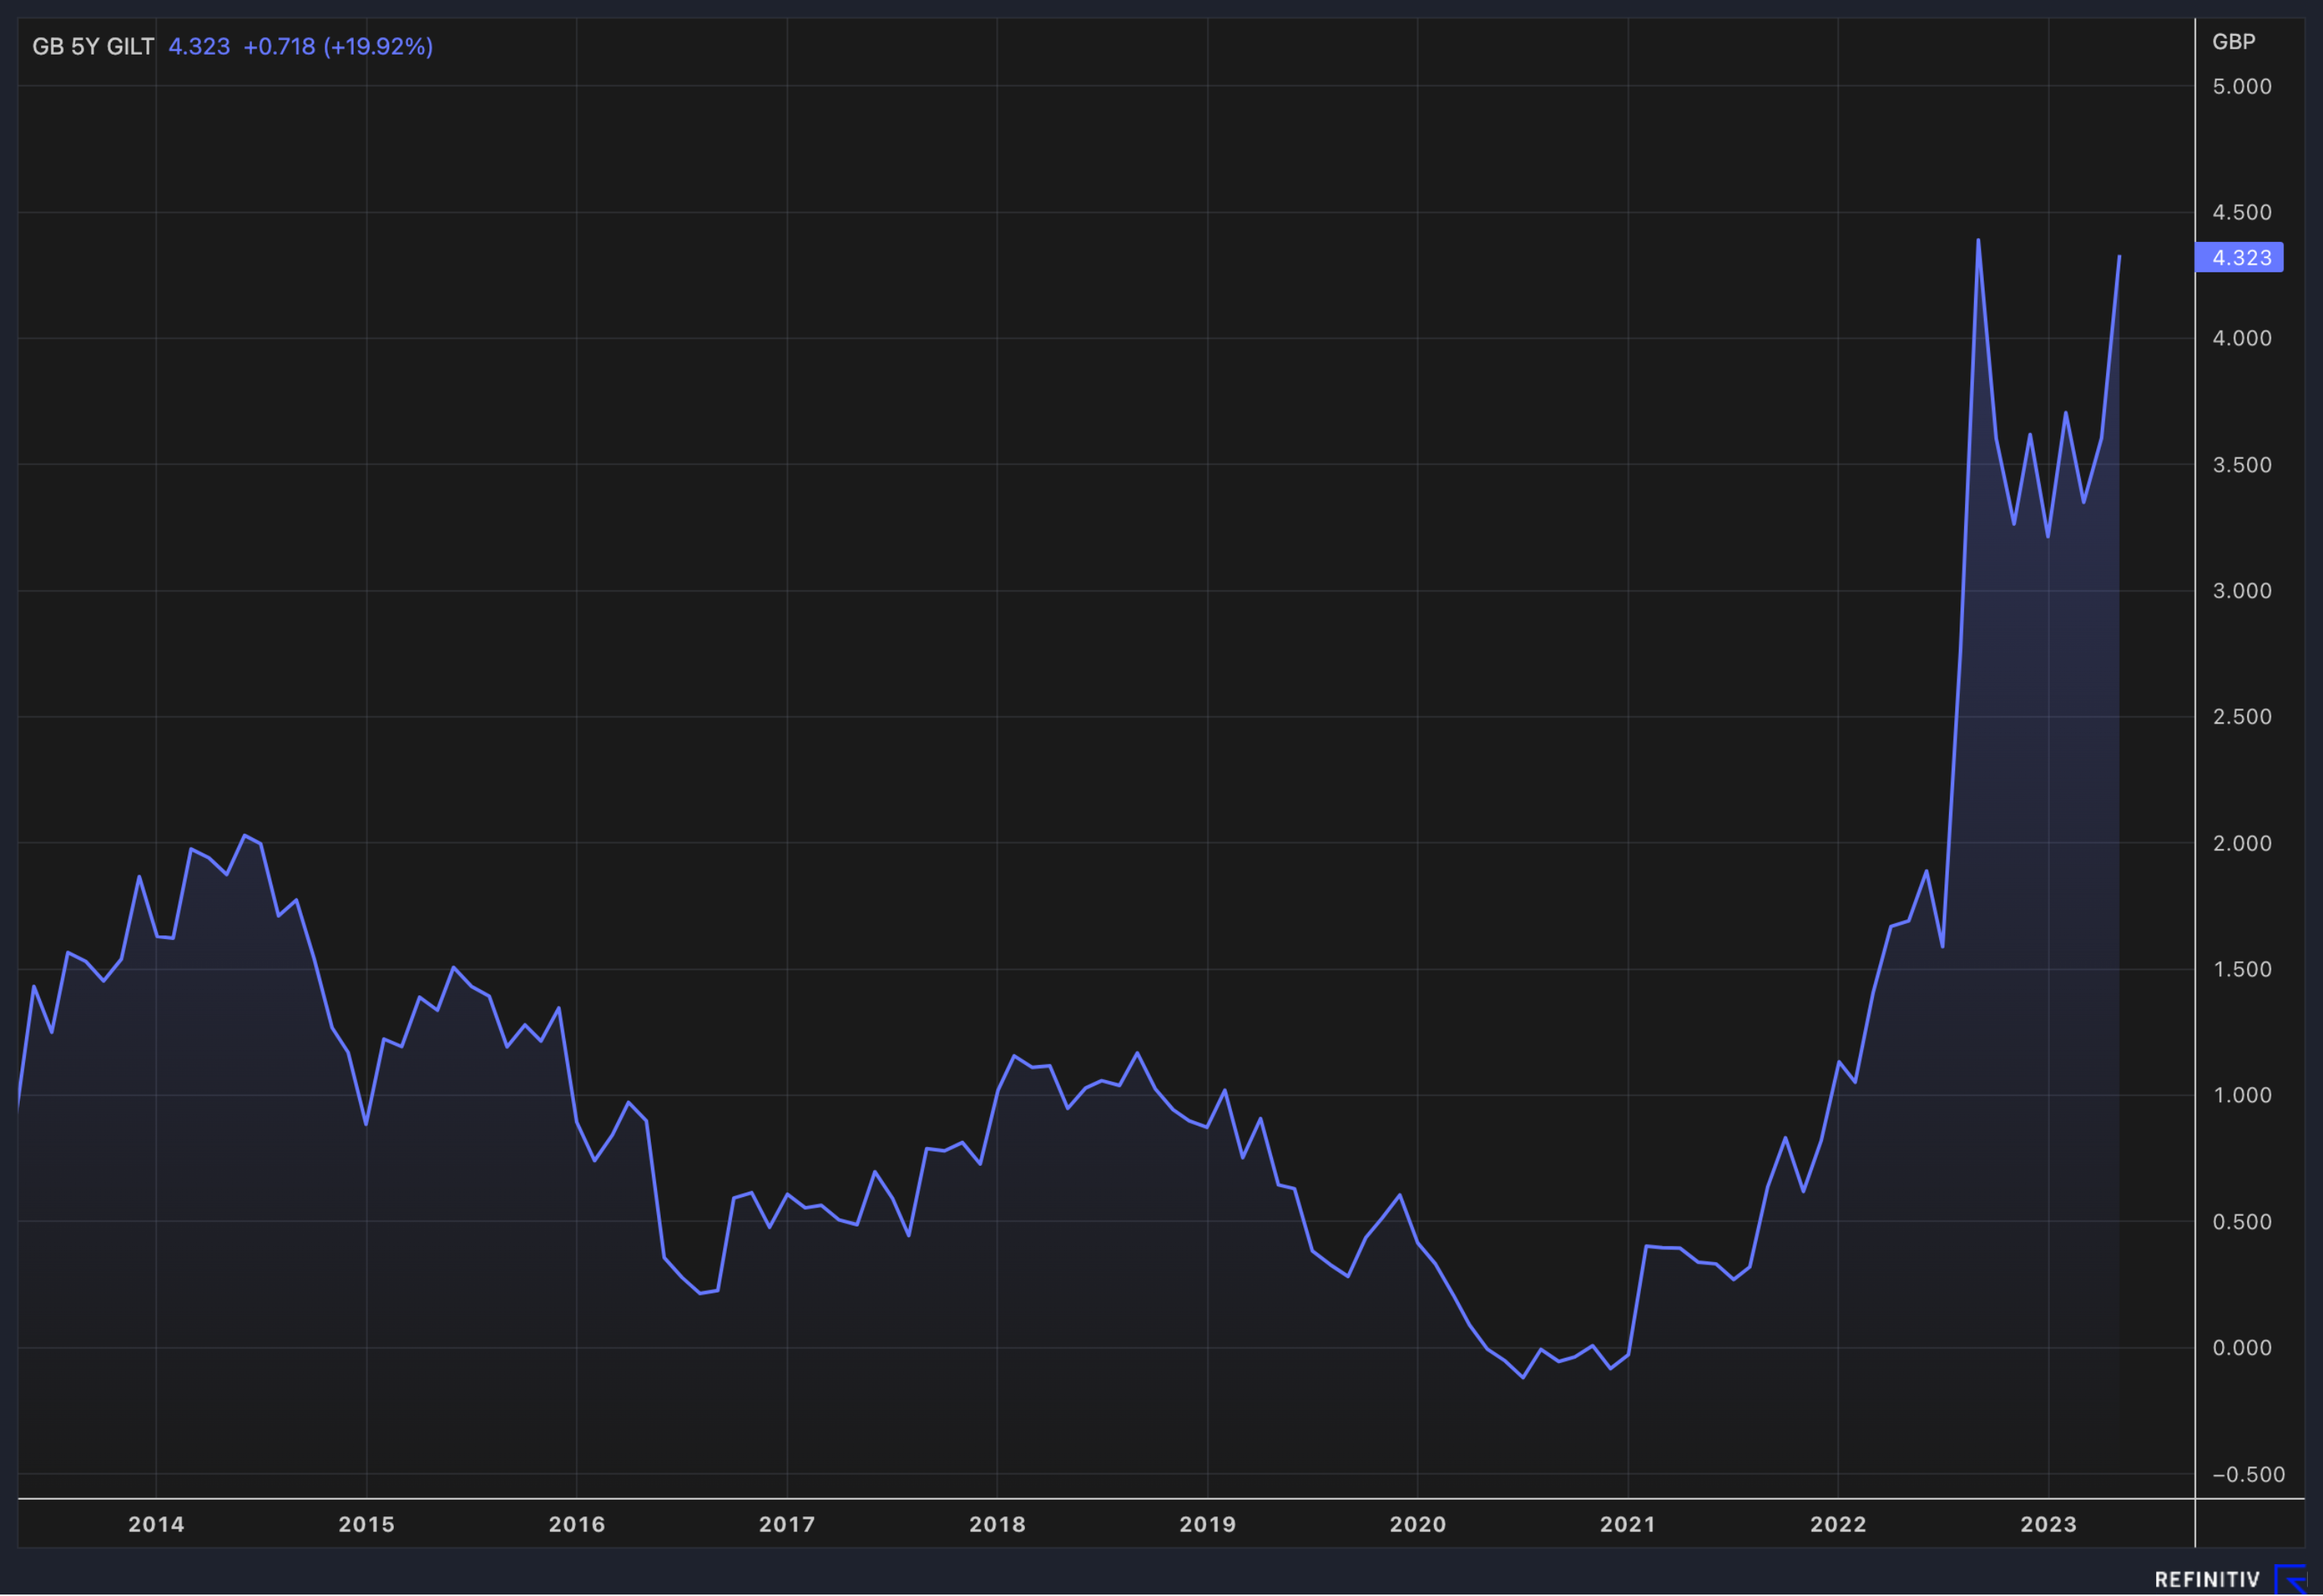Click the 4.000 y-axis label

(x=2242, y=338)
